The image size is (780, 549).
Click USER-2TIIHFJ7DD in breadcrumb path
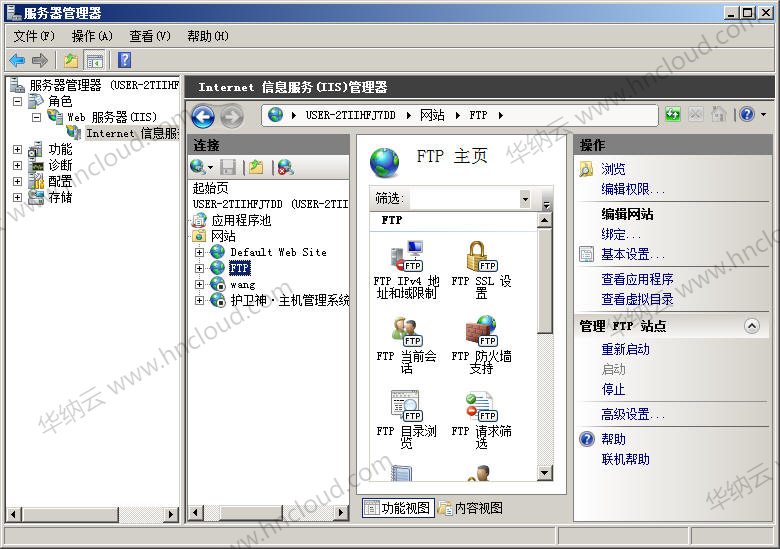(351, 115)
